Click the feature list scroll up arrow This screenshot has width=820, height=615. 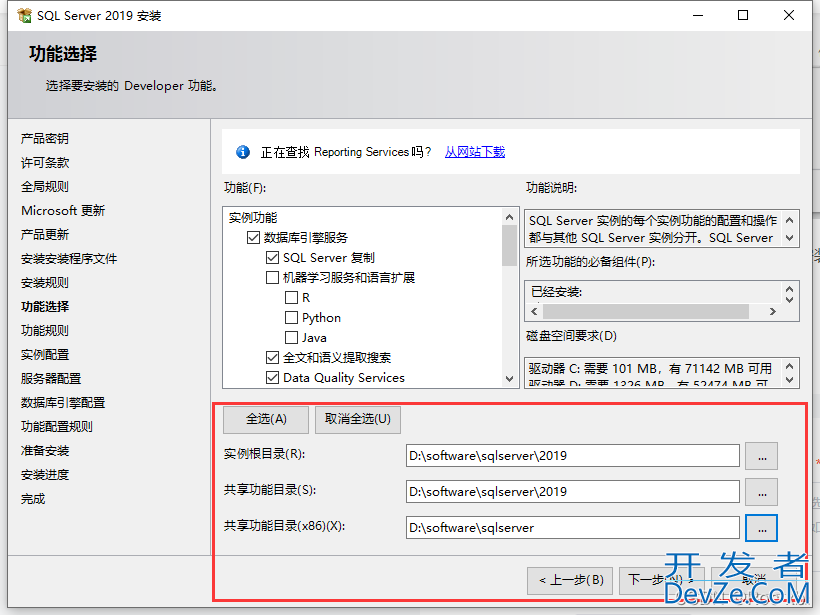[509, 217]
